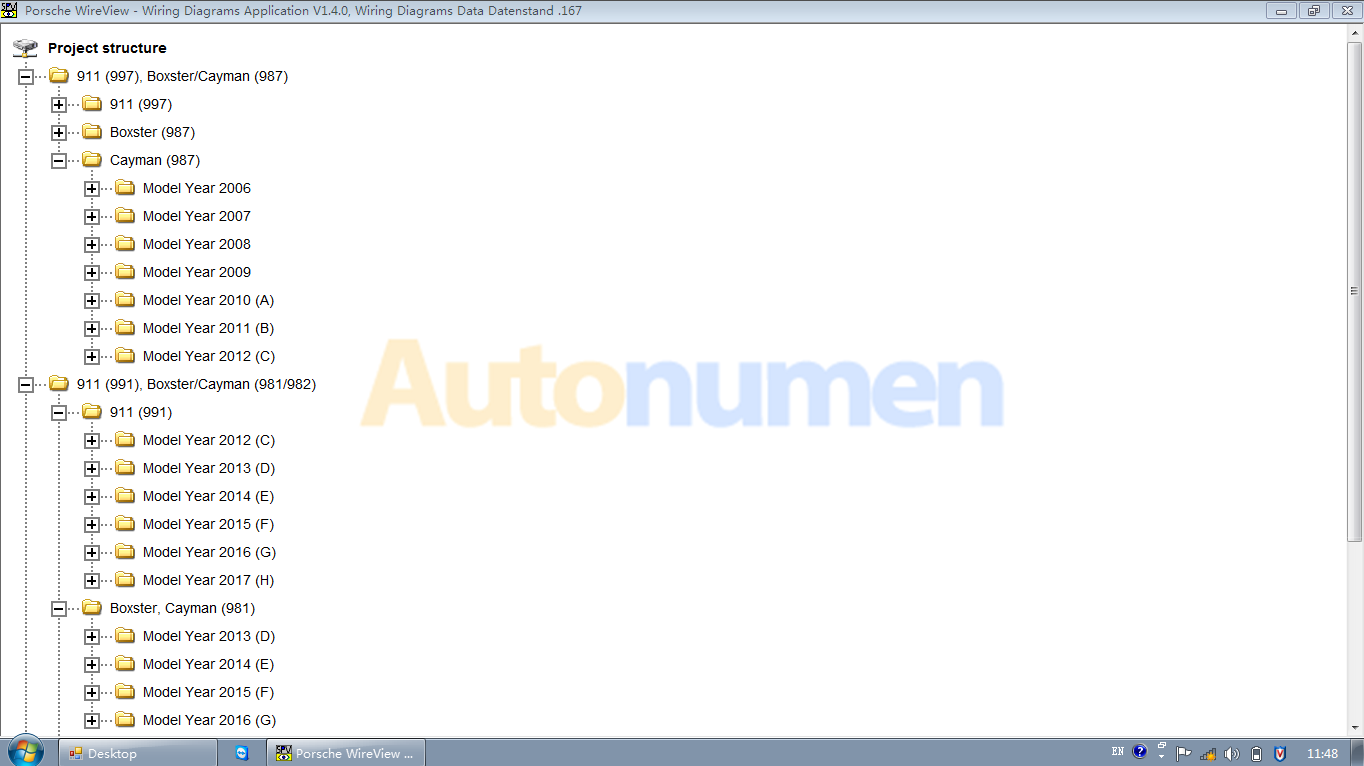
Task: Collapse the 911 (997), Boxster/Cayman (987) node
Action: click(x=26, y=76)
